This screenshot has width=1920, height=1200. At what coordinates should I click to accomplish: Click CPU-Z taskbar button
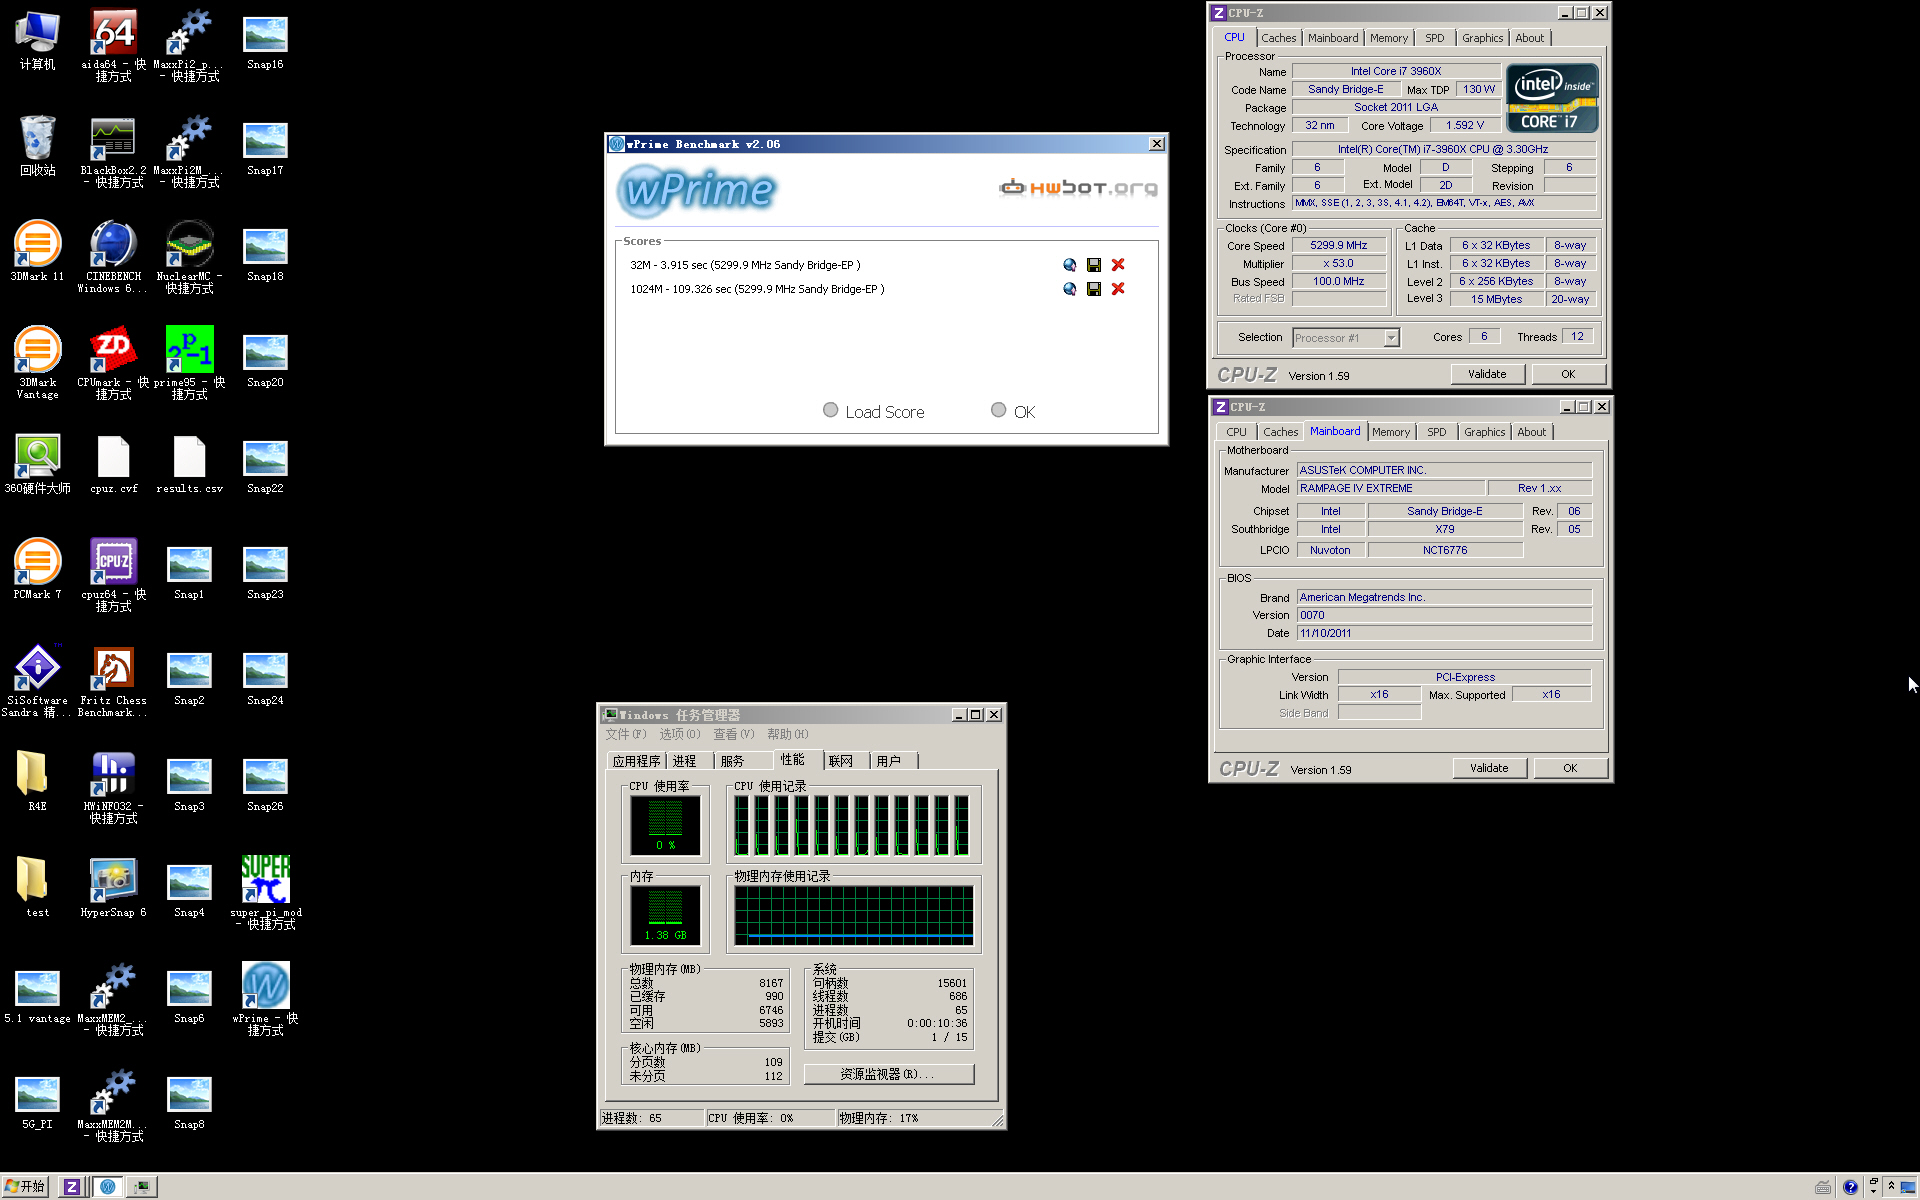tap(71, 1187)
